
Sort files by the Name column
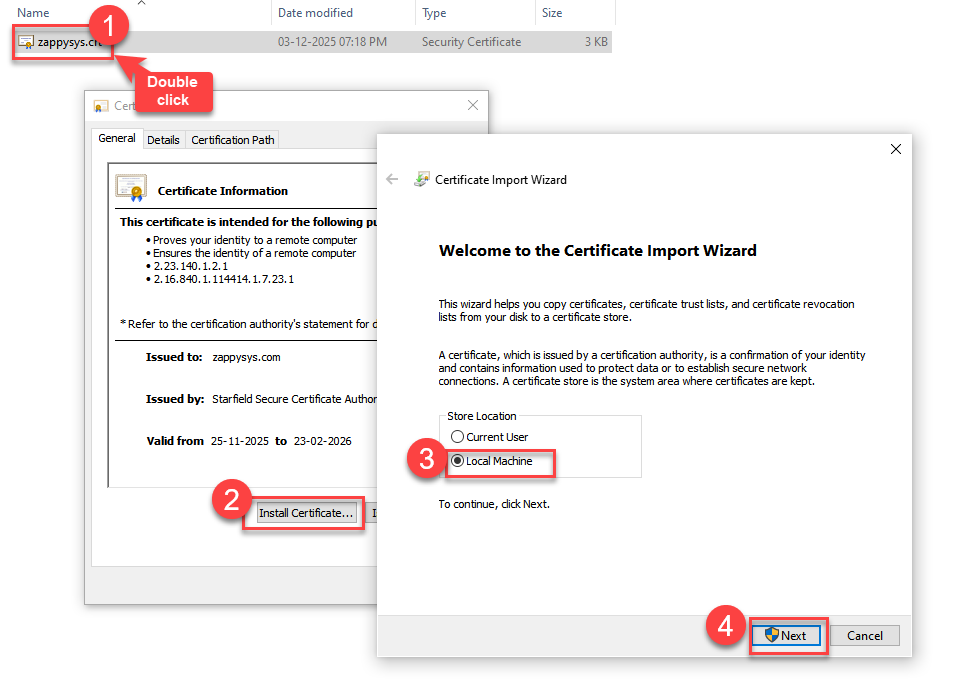click(34, 13)
